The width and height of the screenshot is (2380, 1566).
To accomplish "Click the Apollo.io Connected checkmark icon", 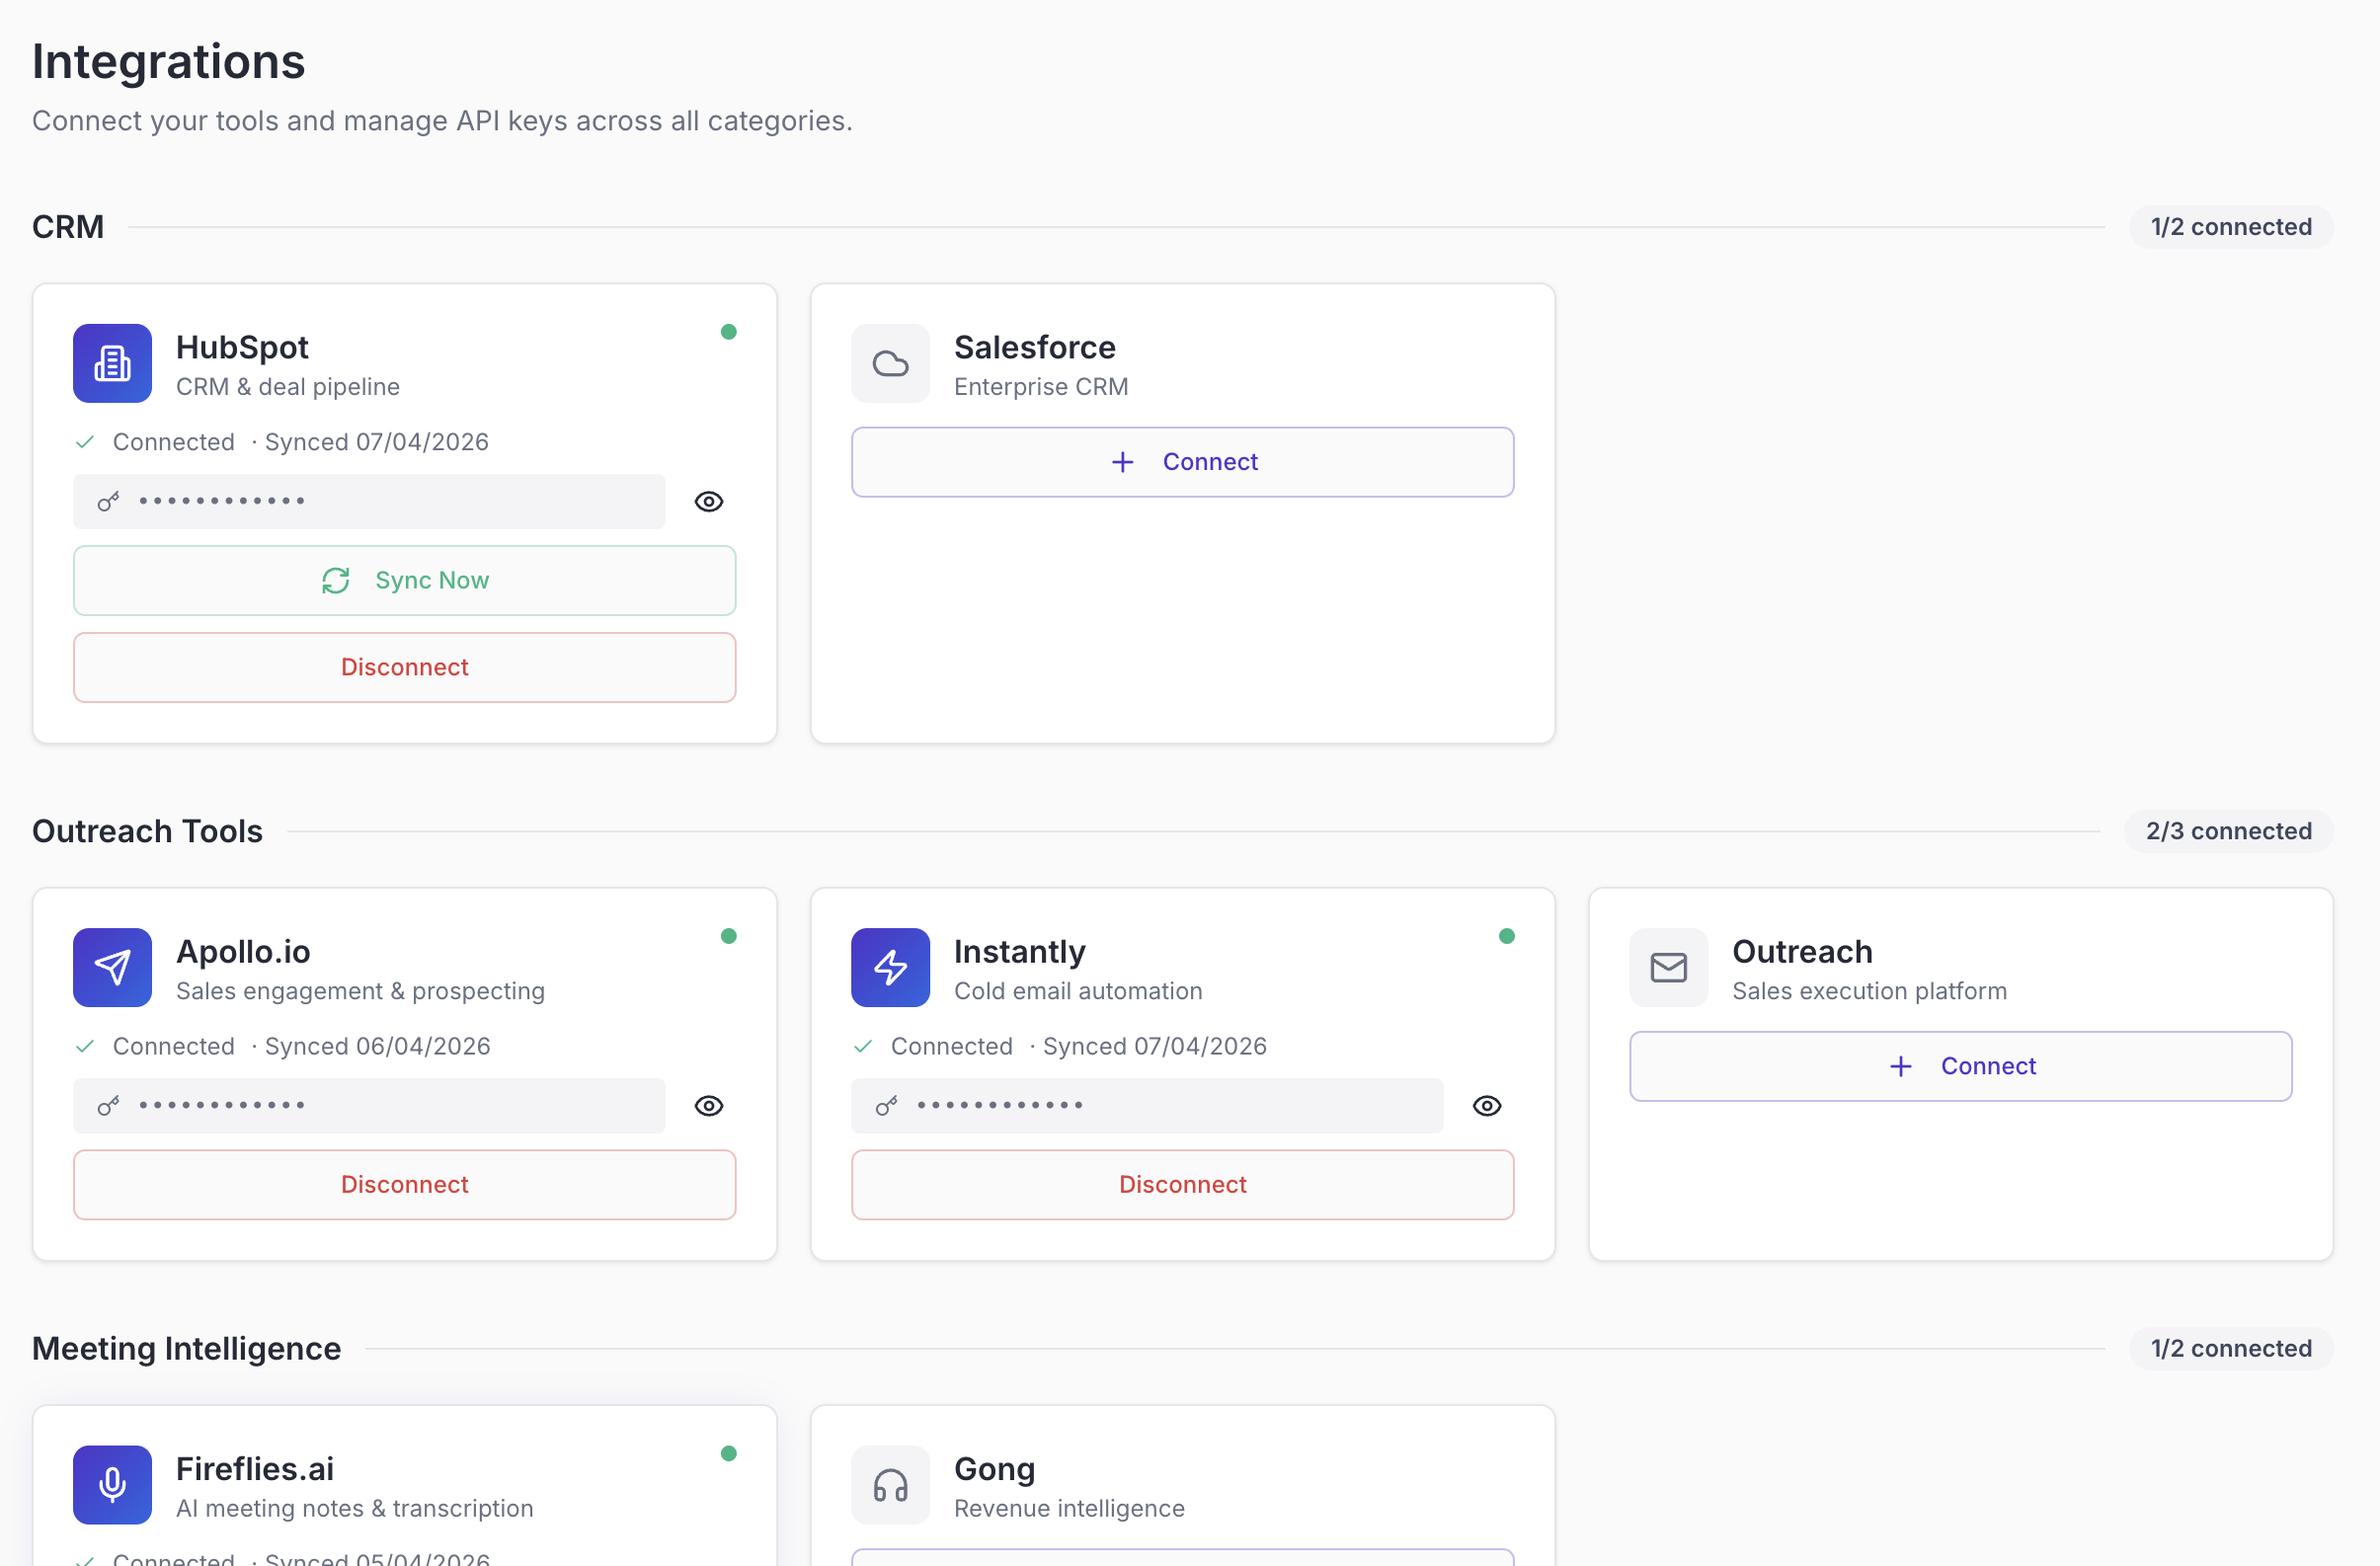I will [85, 1046].
